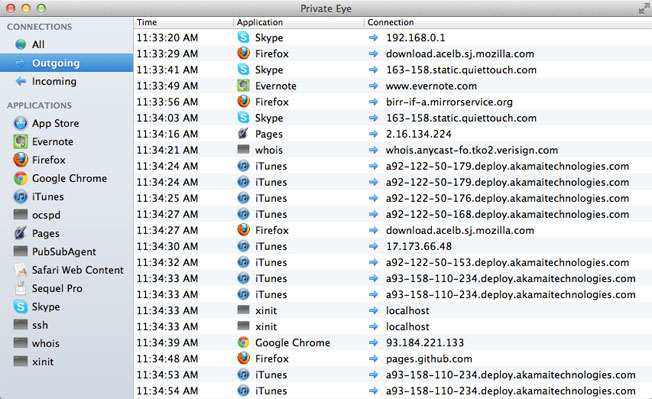Click Evernote icon in the 11:33:49 AM row
The image size is (652, 399).
[243, 86]
